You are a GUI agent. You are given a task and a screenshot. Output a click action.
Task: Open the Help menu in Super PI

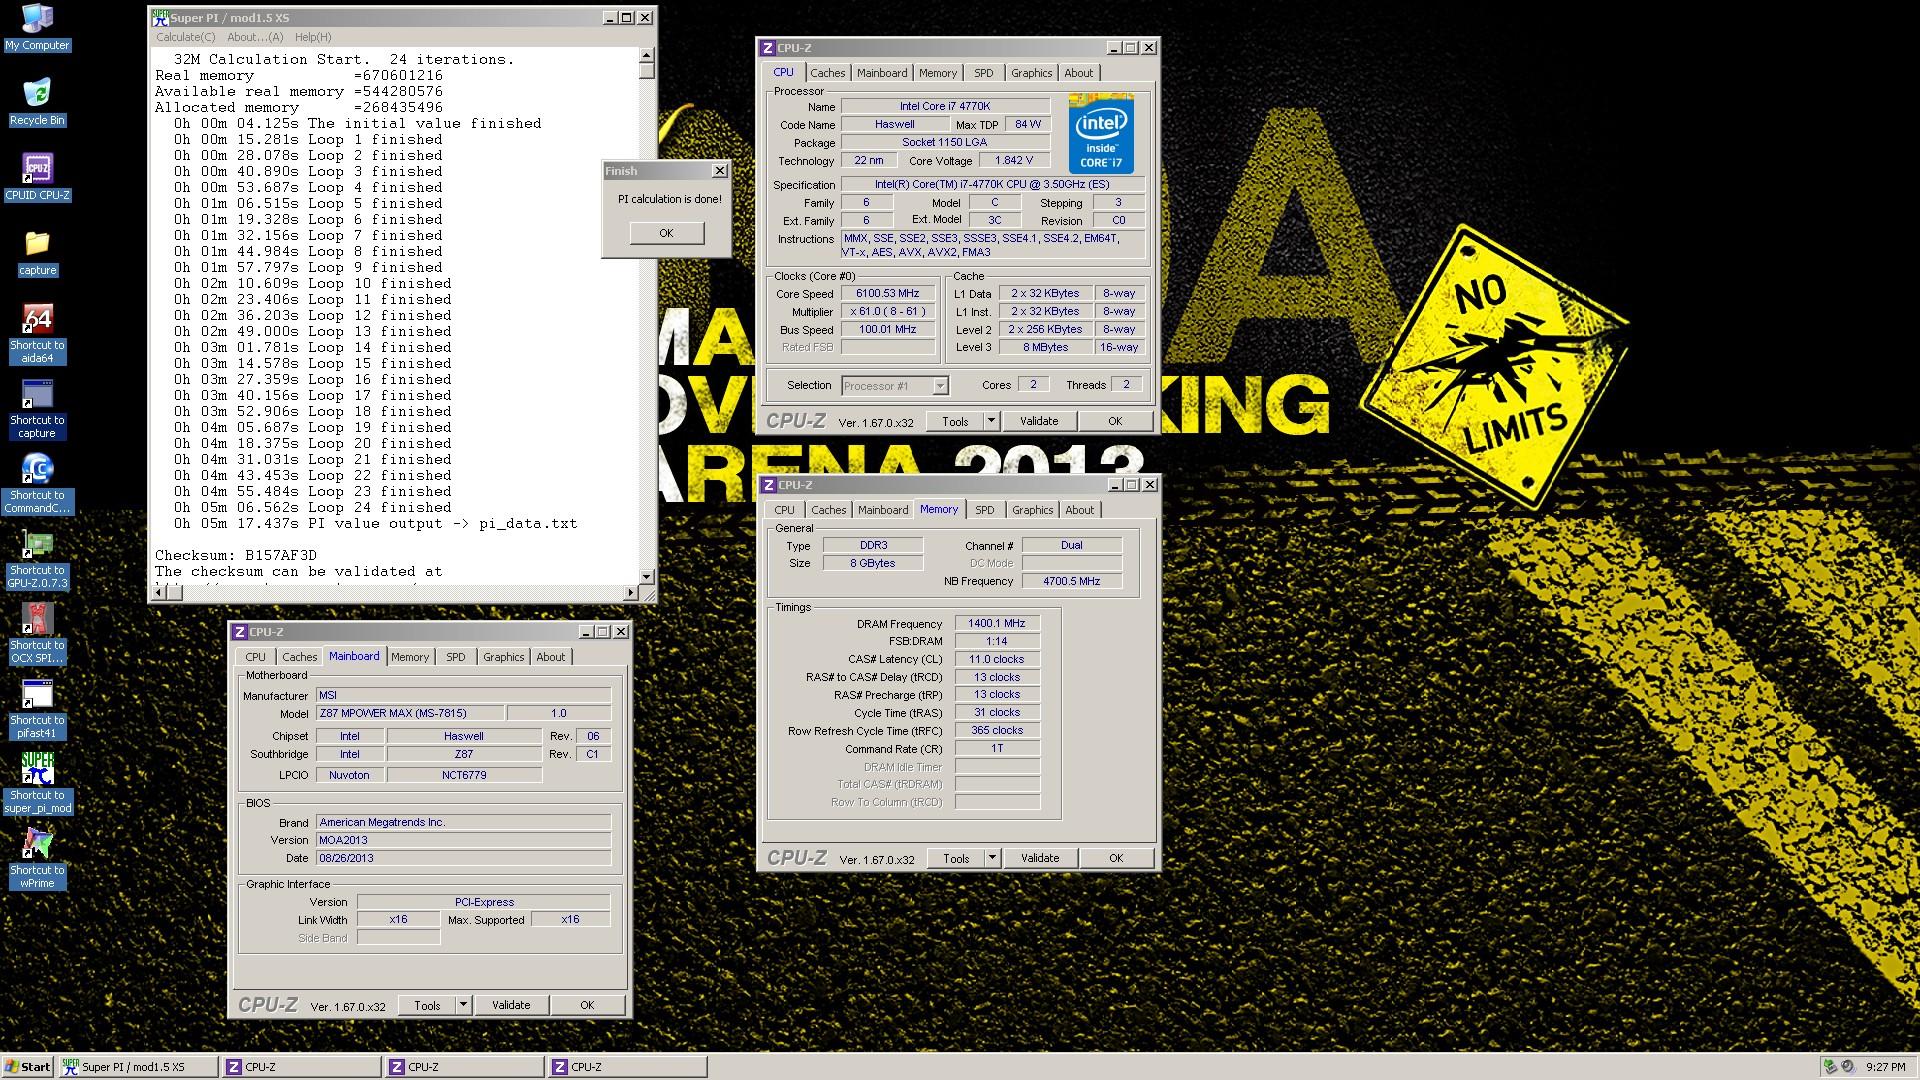click(313, 37)
